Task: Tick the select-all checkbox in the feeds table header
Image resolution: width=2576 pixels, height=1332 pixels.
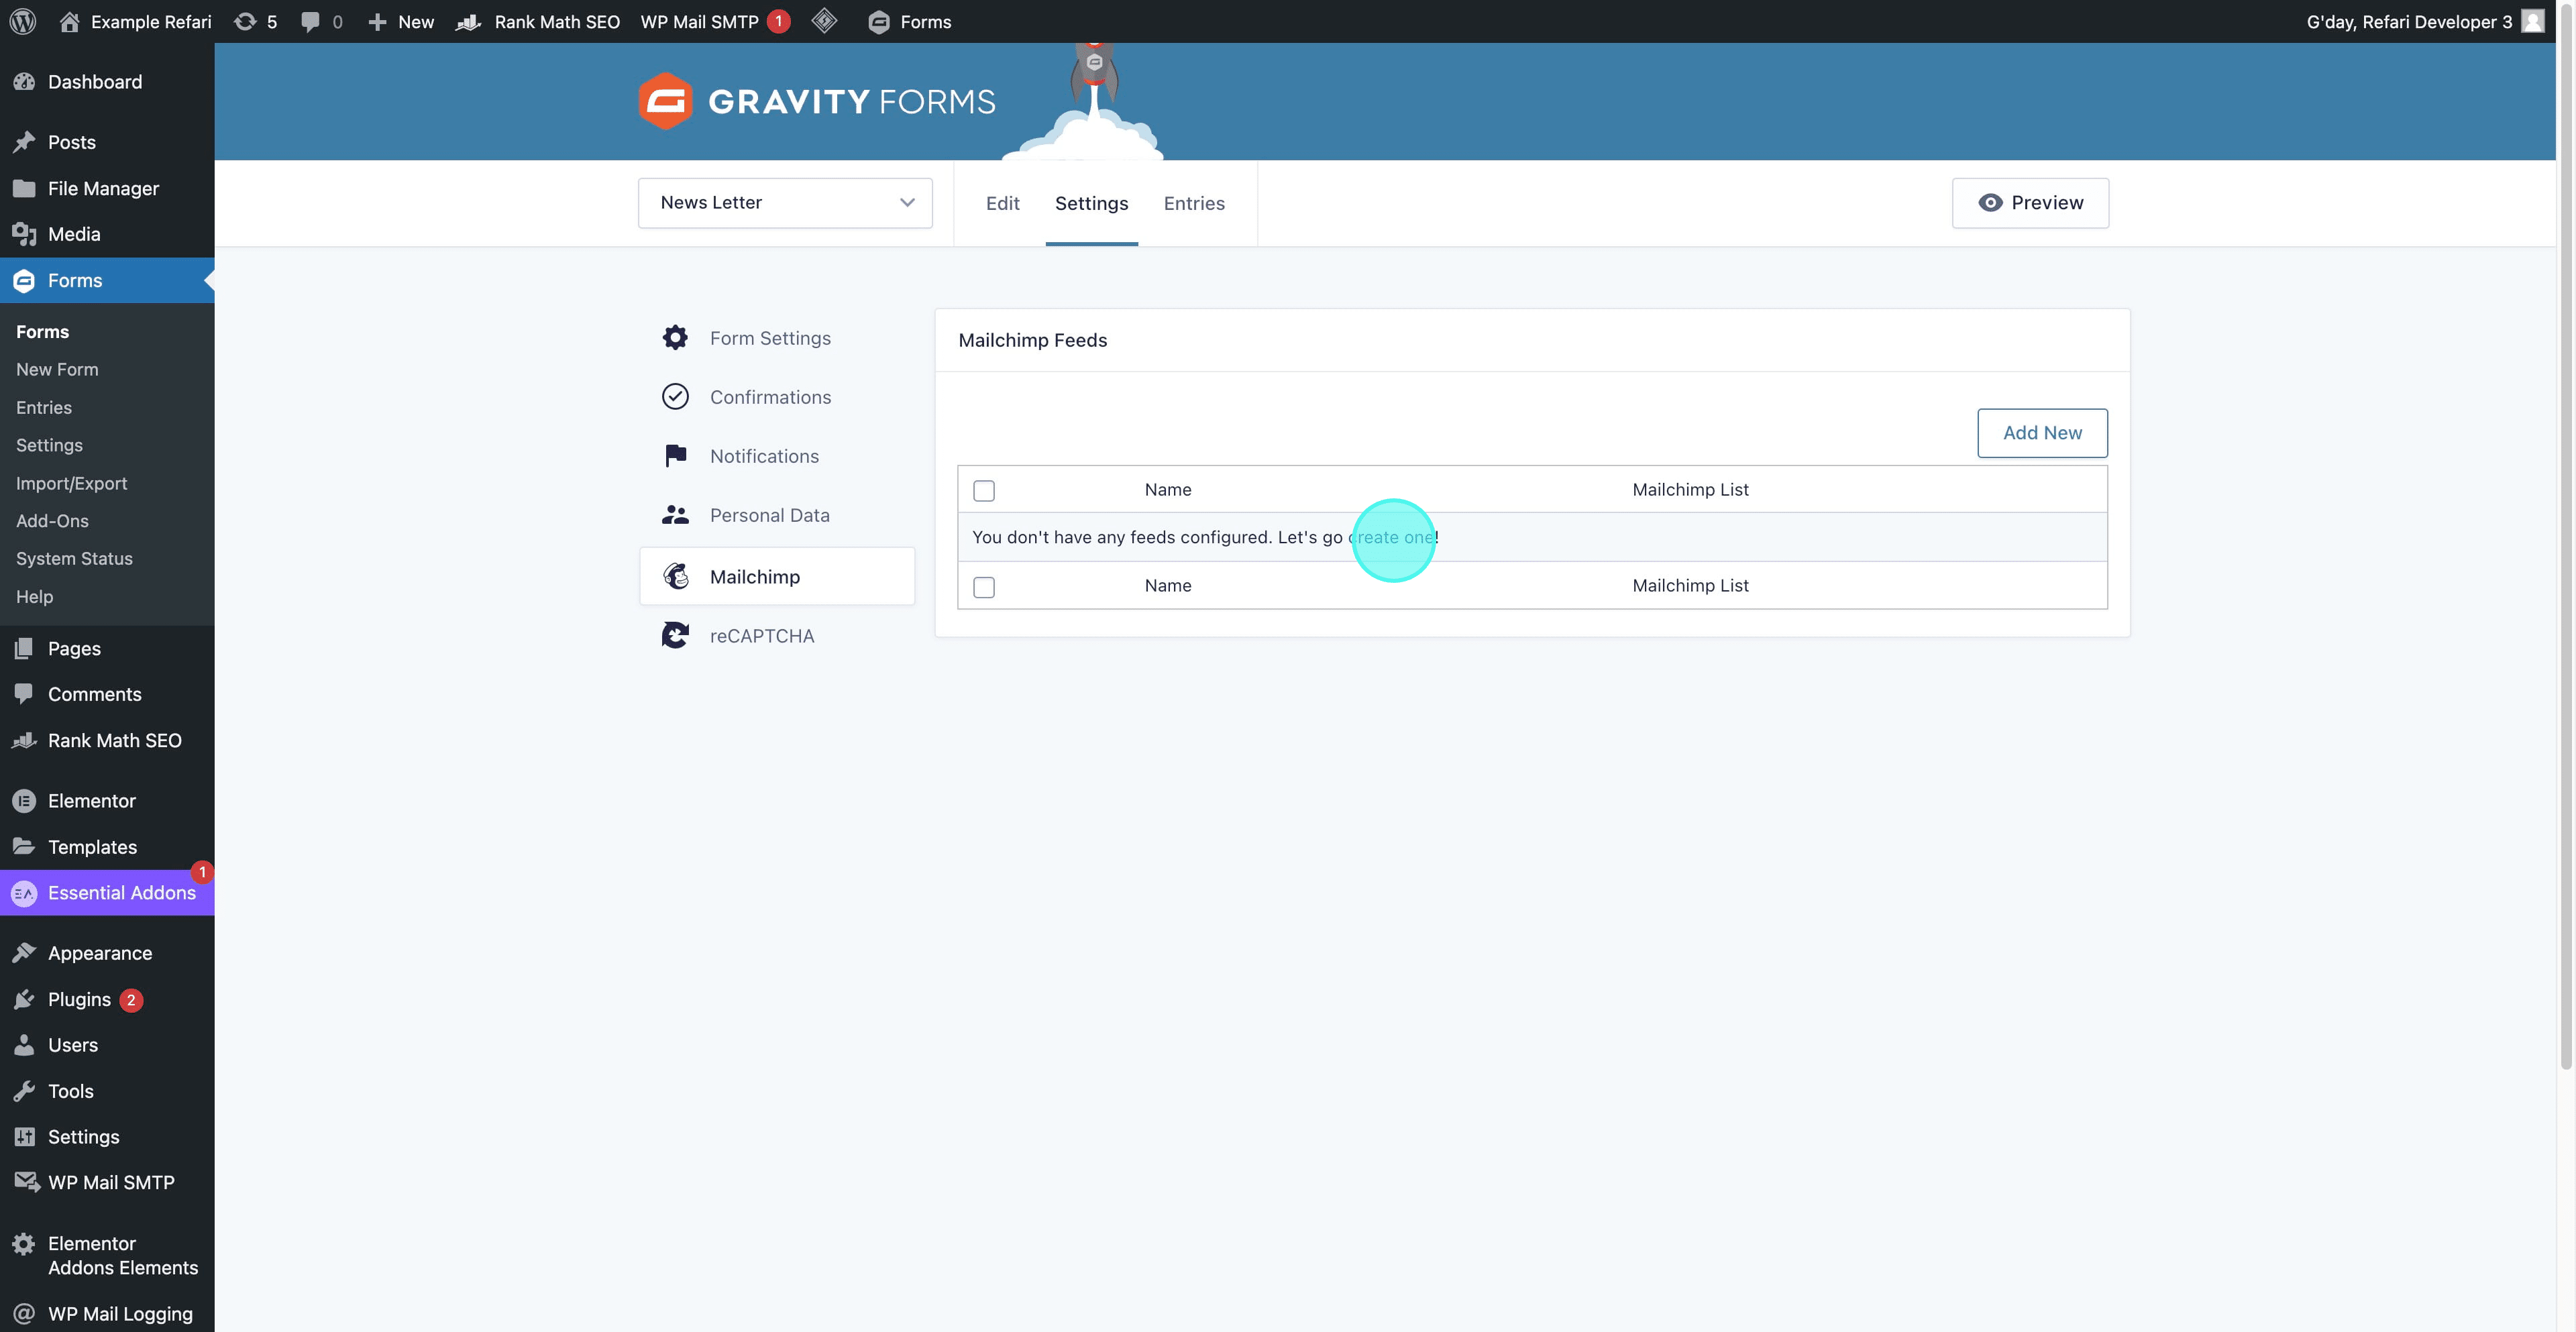Action: pos(984,490)
